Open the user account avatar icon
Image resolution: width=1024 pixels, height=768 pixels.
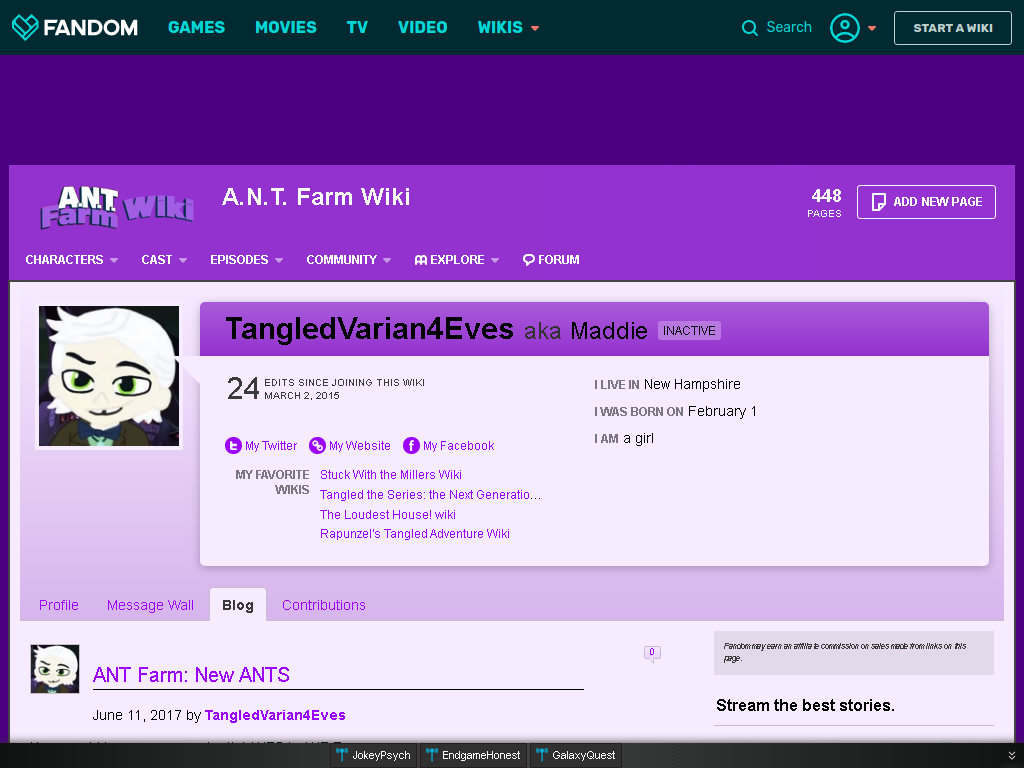click(x=844, y=27)
